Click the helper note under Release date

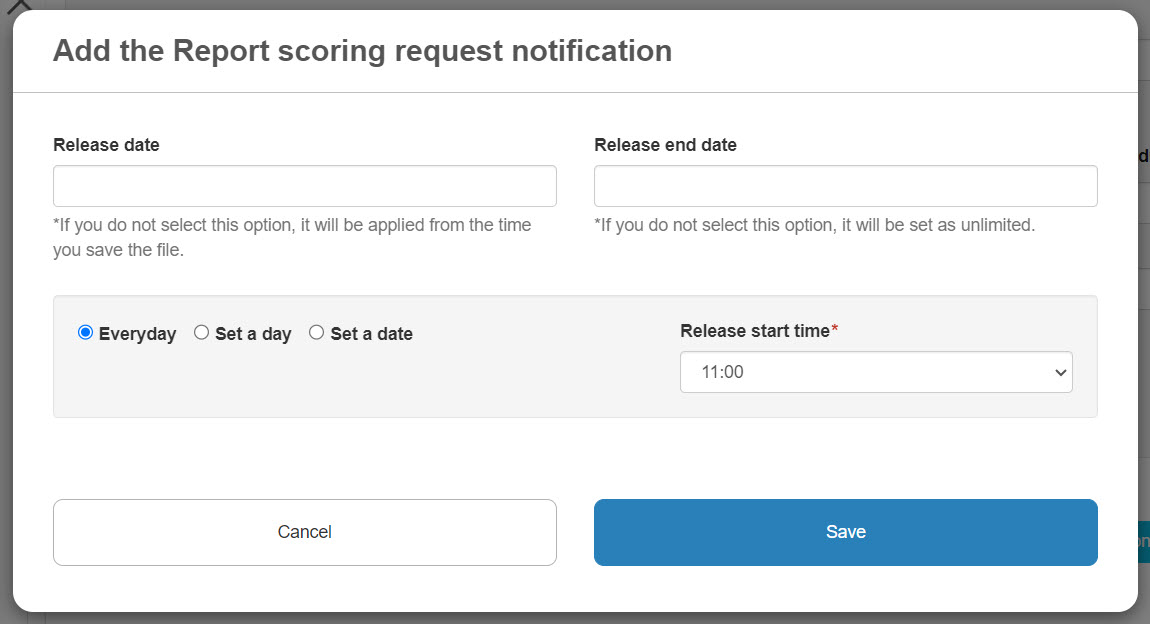tap(292, 237)
